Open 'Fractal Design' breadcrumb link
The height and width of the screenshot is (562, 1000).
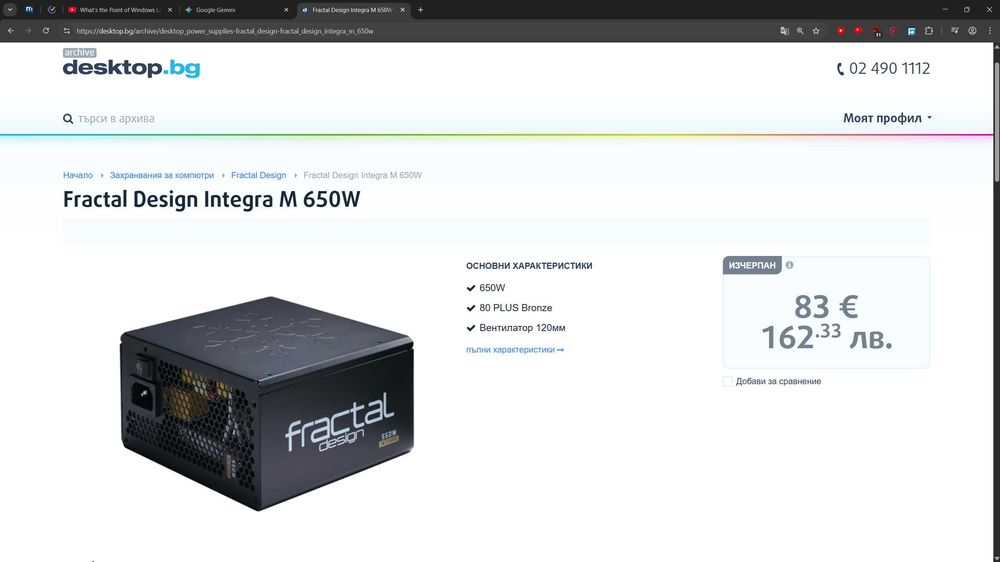click(x=258, y=175)
